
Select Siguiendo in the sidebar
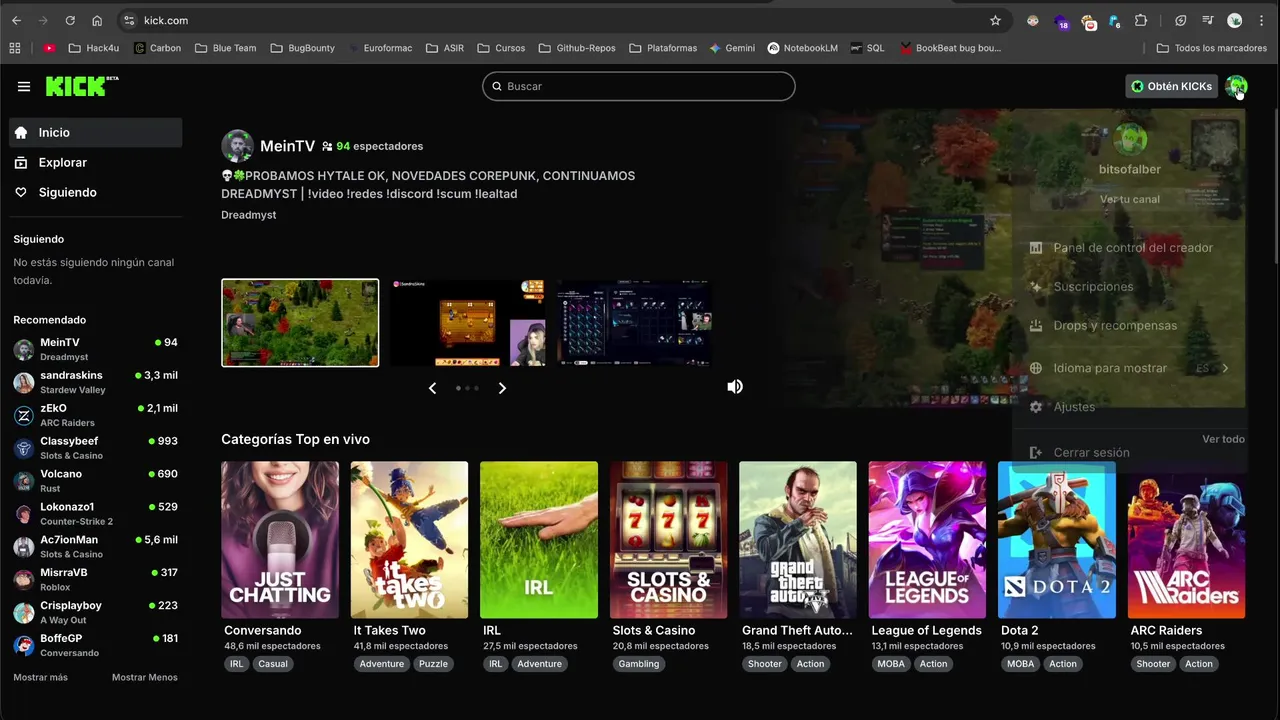click(96, 192)
